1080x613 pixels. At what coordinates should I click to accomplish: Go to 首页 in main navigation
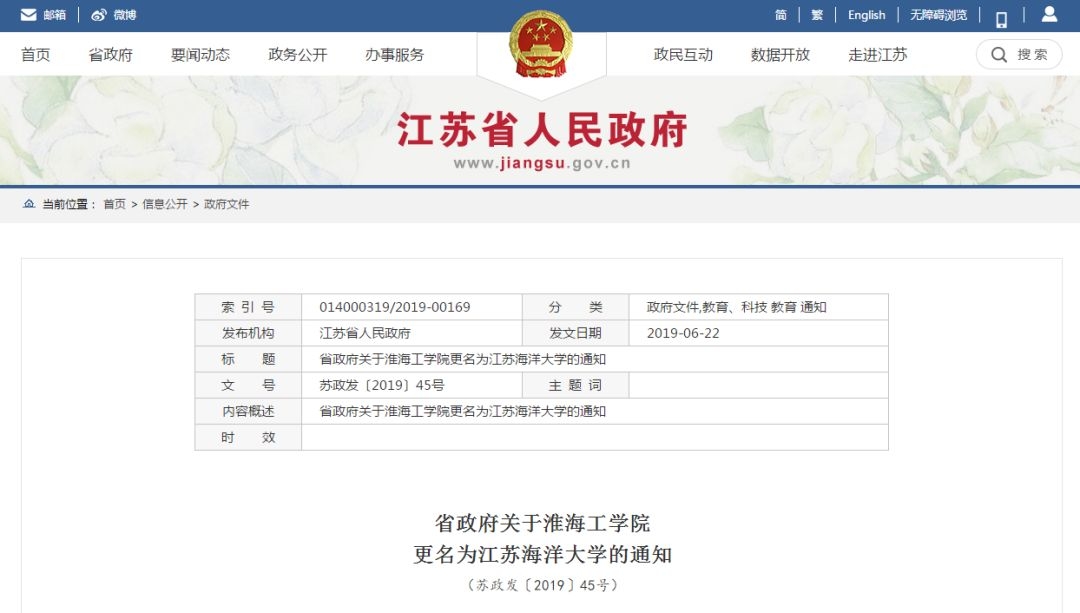click(35, 54)
